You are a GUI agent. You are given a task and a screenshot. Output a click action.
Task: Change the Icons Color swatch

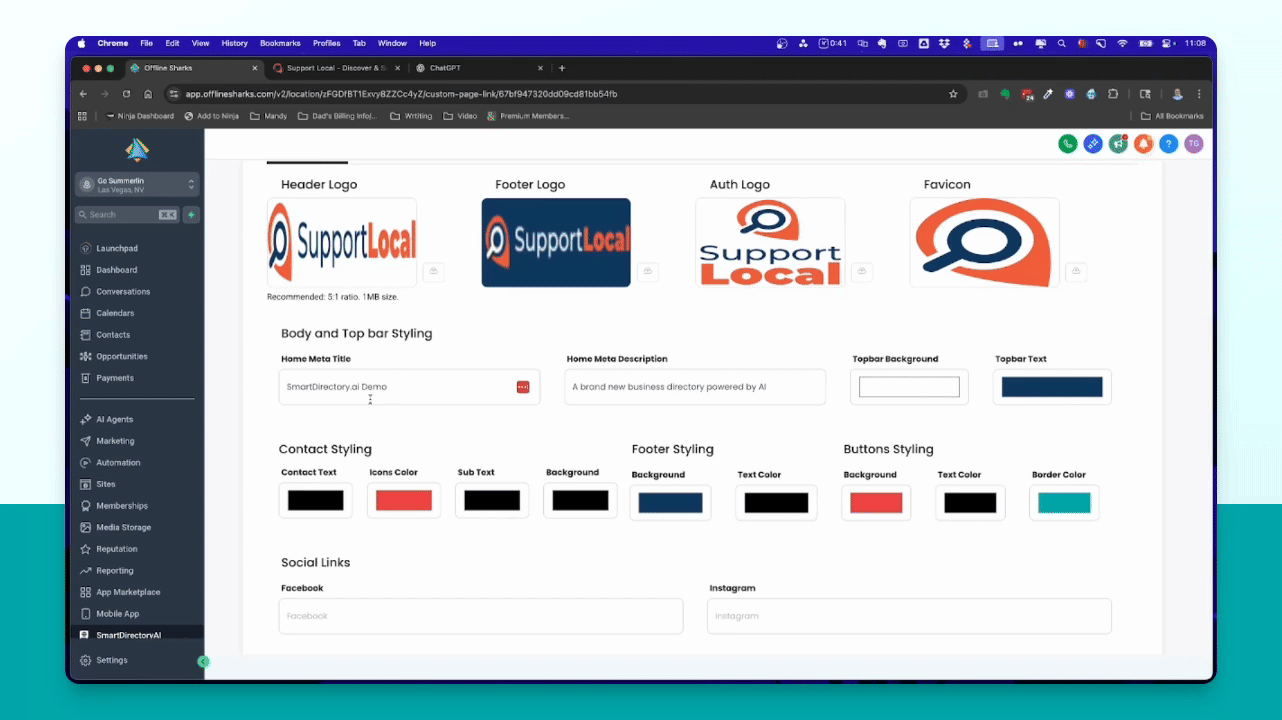click(404, 500)
